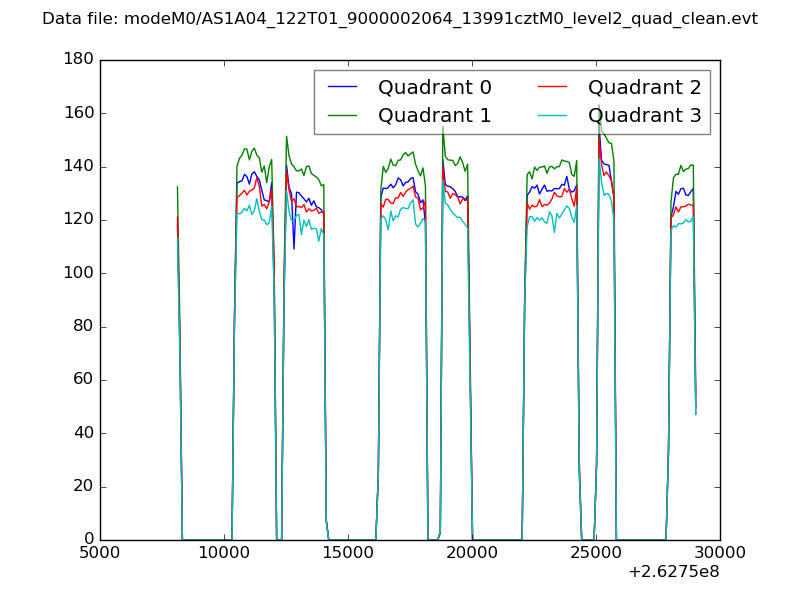This screenshot has height=600, width=800.
Task: Click the 25000 x-axis tick label
Action: 596,554
